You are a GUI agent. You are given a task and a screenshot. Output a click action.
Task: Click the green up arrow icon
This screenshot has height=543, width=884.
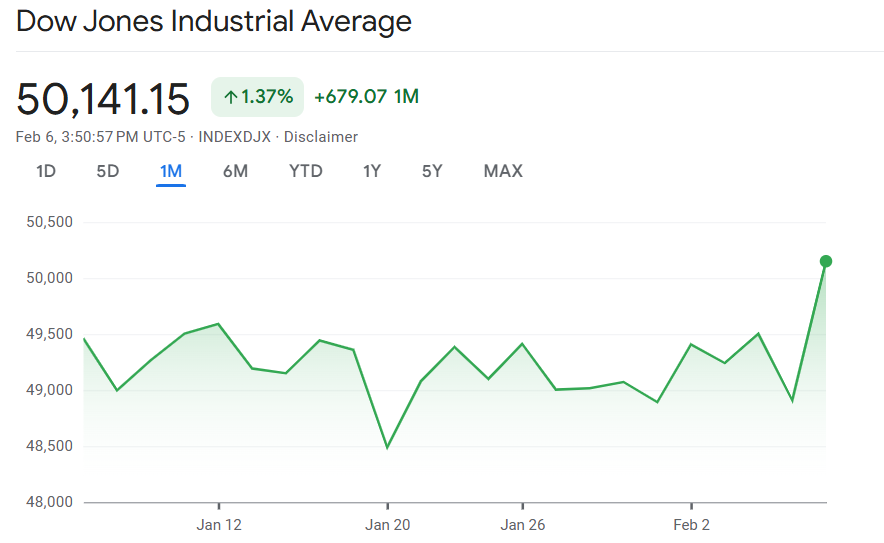click(x=230, y=97)
